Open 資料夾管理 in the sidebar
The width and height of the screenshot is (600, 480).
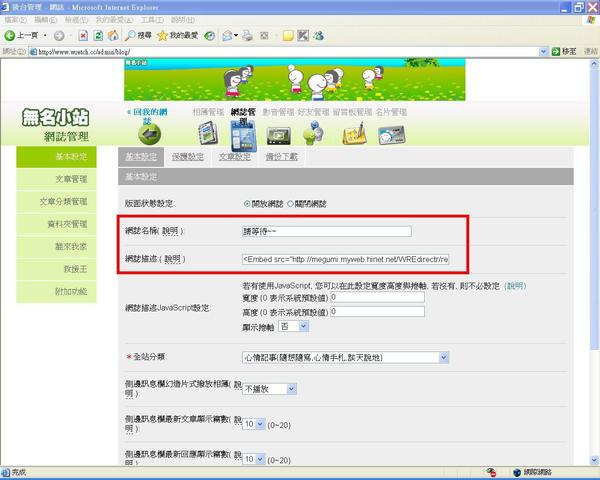click(56, 224)
